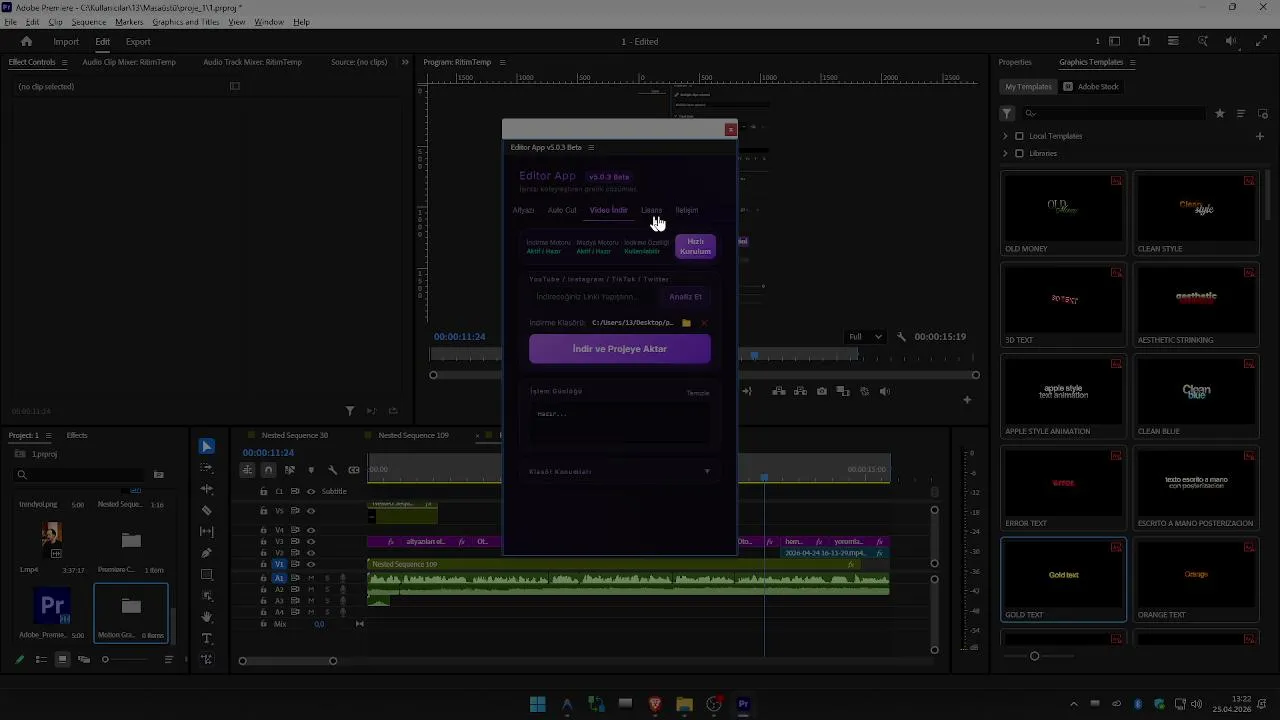Check the Local Templates checkbox
The width and height of the screenshot is (1280, 720).
1019,136
